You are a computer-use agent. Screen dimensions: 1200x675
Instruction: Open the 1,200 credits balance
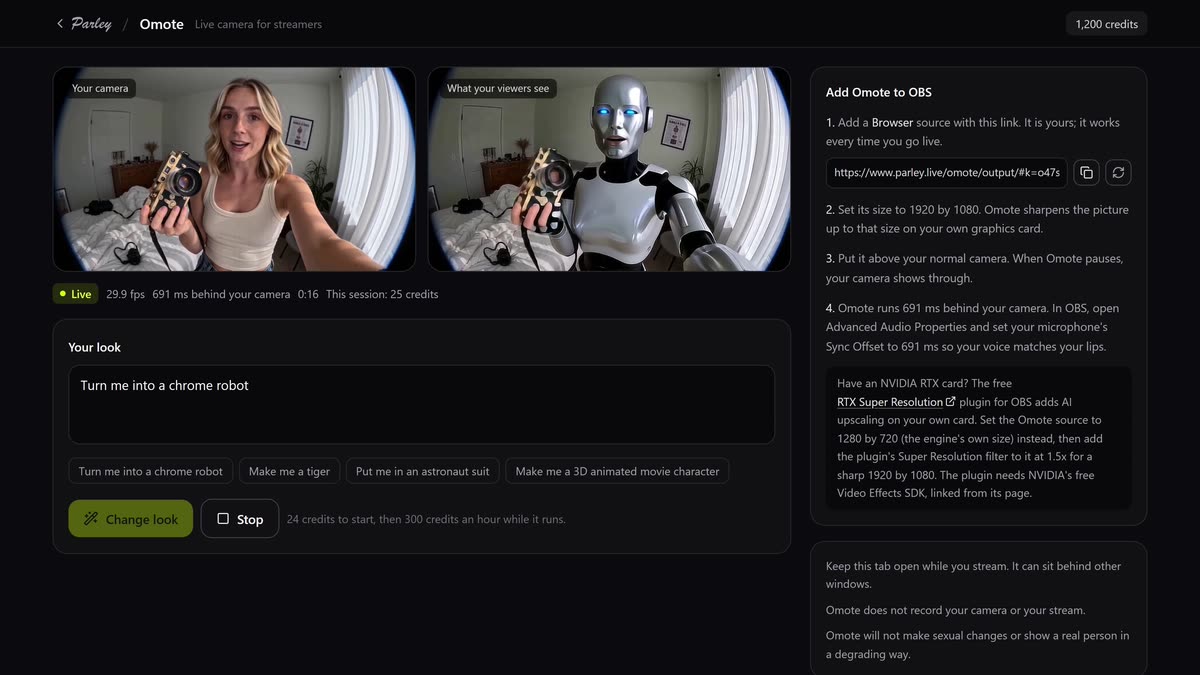pos(1106,24)
